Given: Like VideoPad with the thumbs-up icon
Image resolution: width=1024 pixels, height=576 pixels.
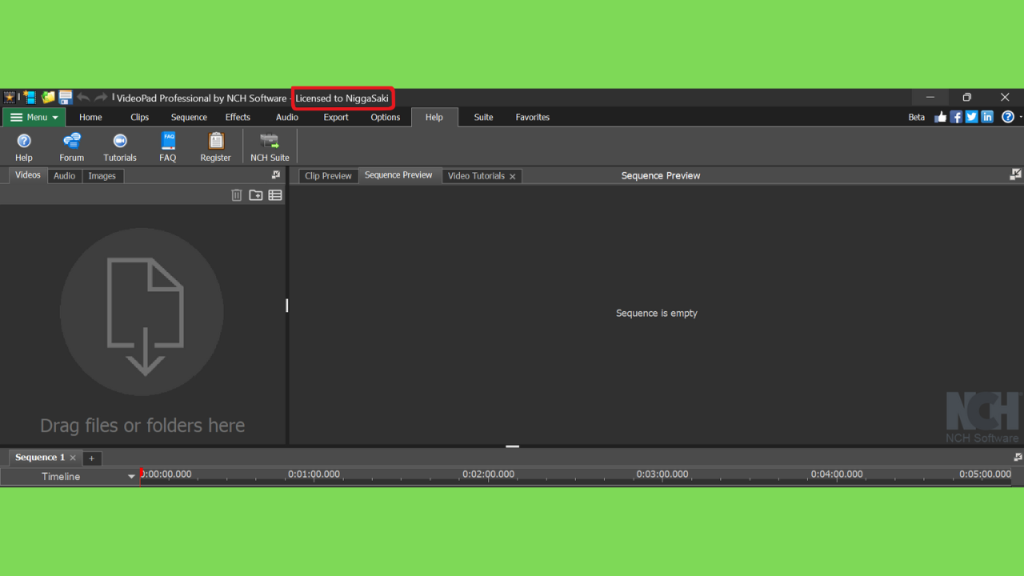Looking at the screenshot, I should (x=940, y=117).
